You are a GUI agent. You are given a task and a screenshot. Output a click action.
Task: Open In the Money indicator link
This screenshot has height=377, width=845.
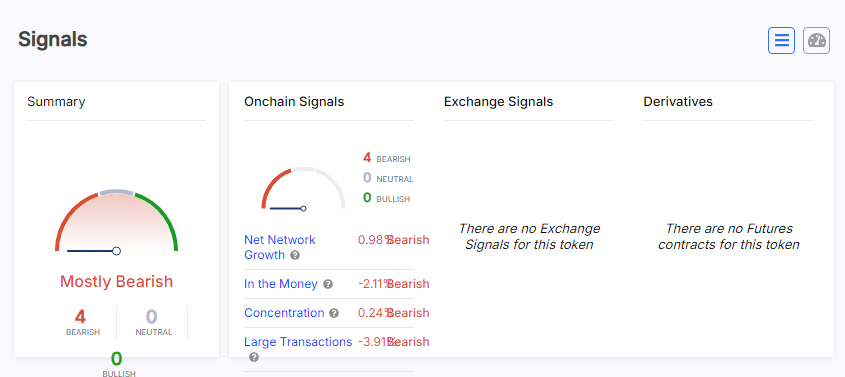point(281,284)
